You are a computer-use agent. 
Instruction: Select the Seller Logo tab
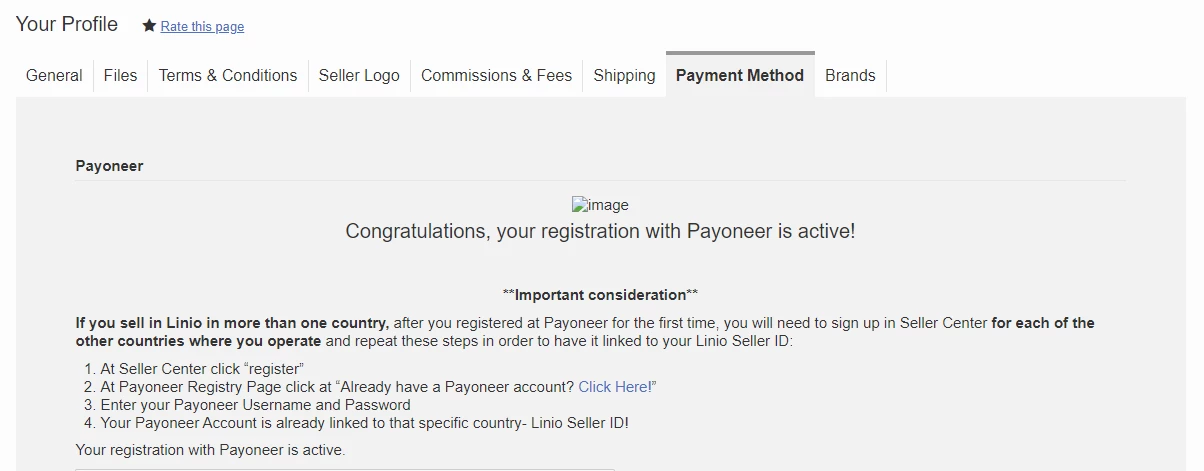pyautogui.click(x=359, y=75)
